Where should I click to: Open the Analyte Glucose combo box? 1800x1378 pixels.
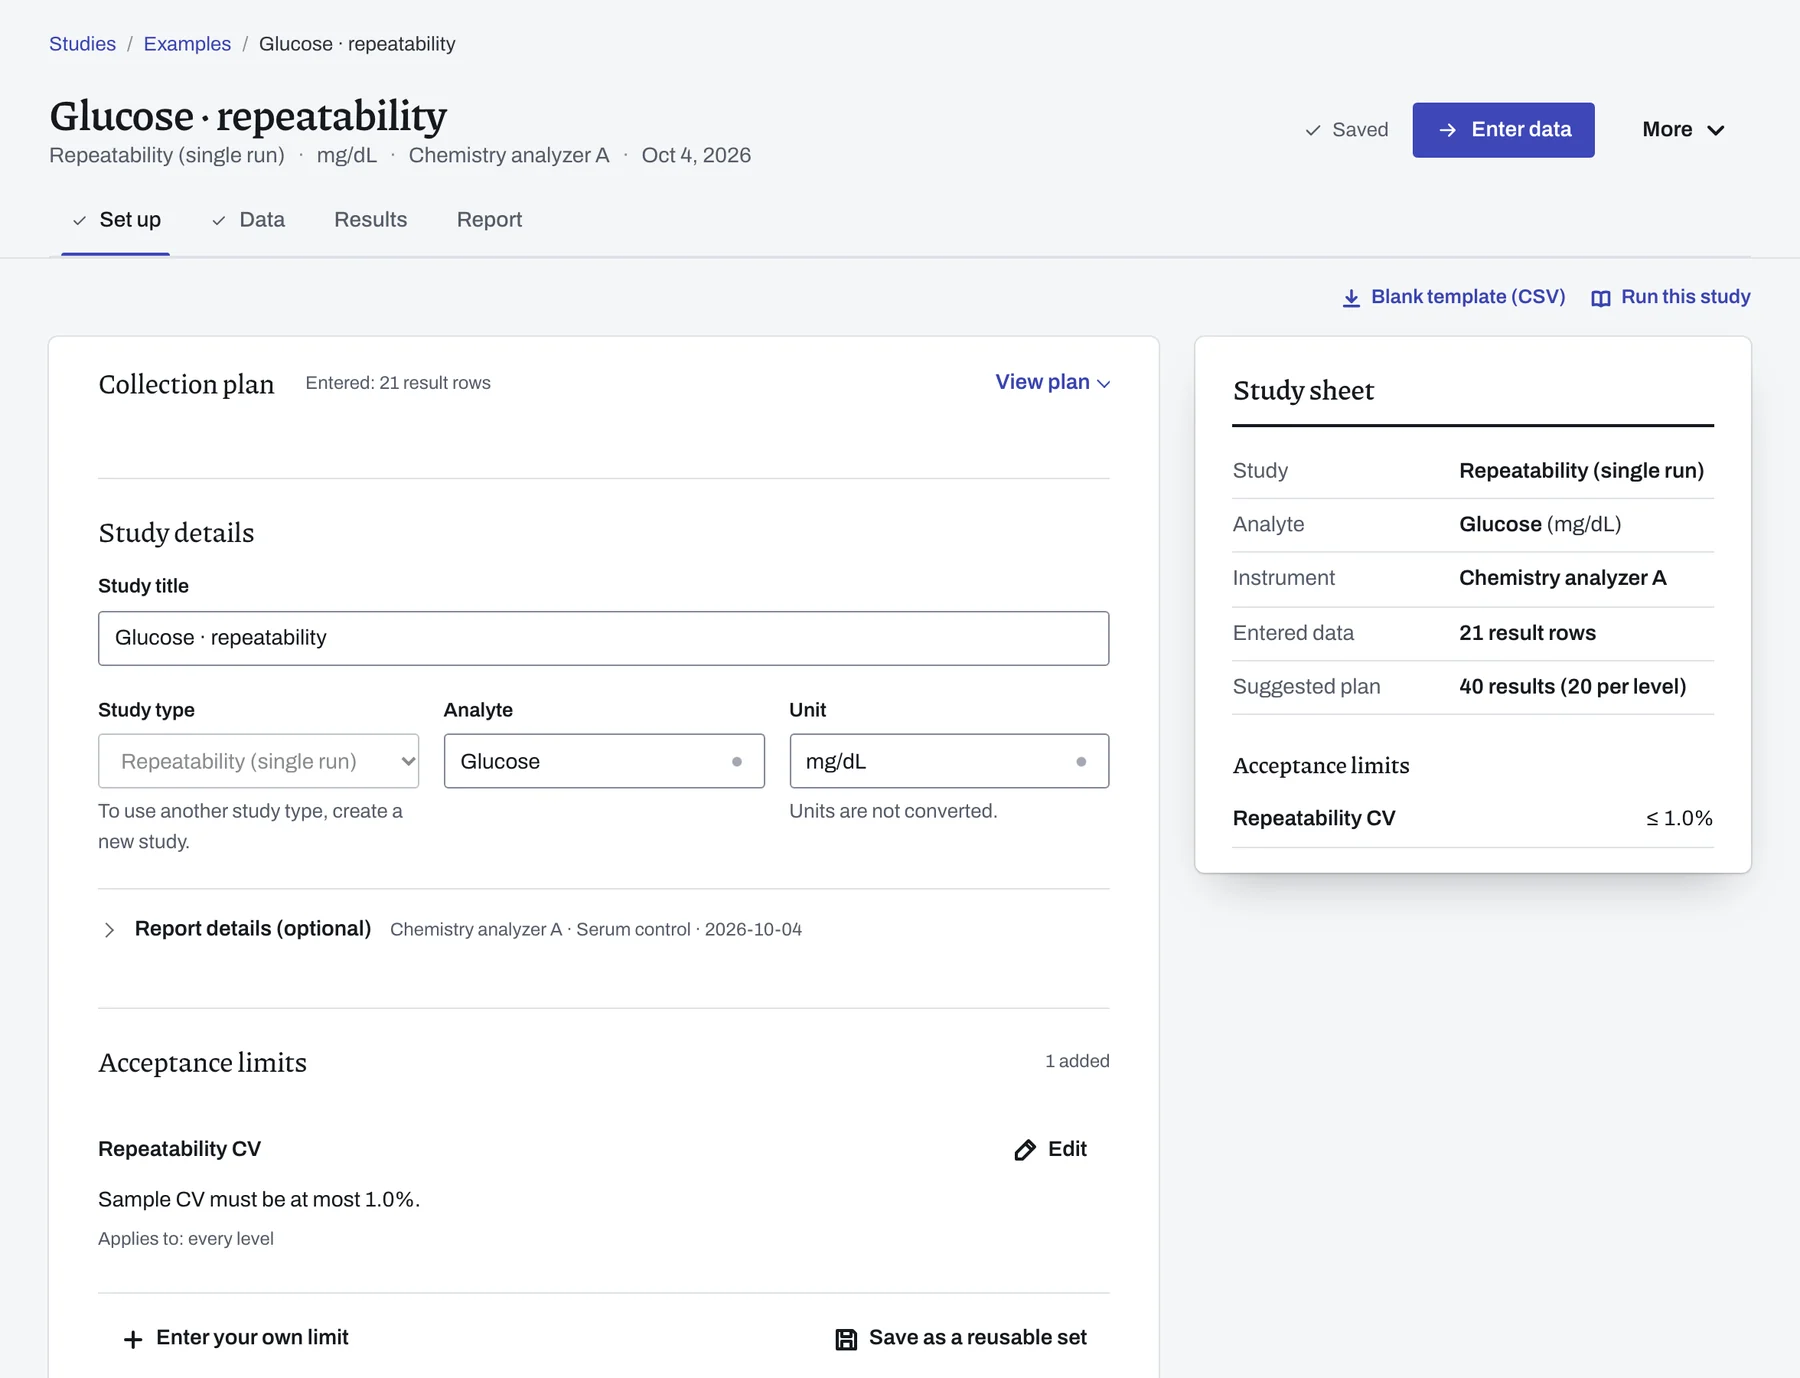click(604, 761)
